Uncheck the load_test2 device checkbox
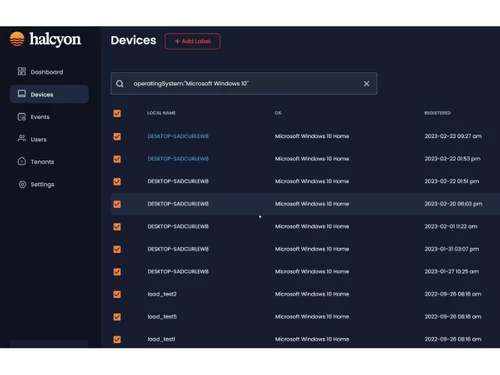 pyautogui.click(x=117, y=294)
